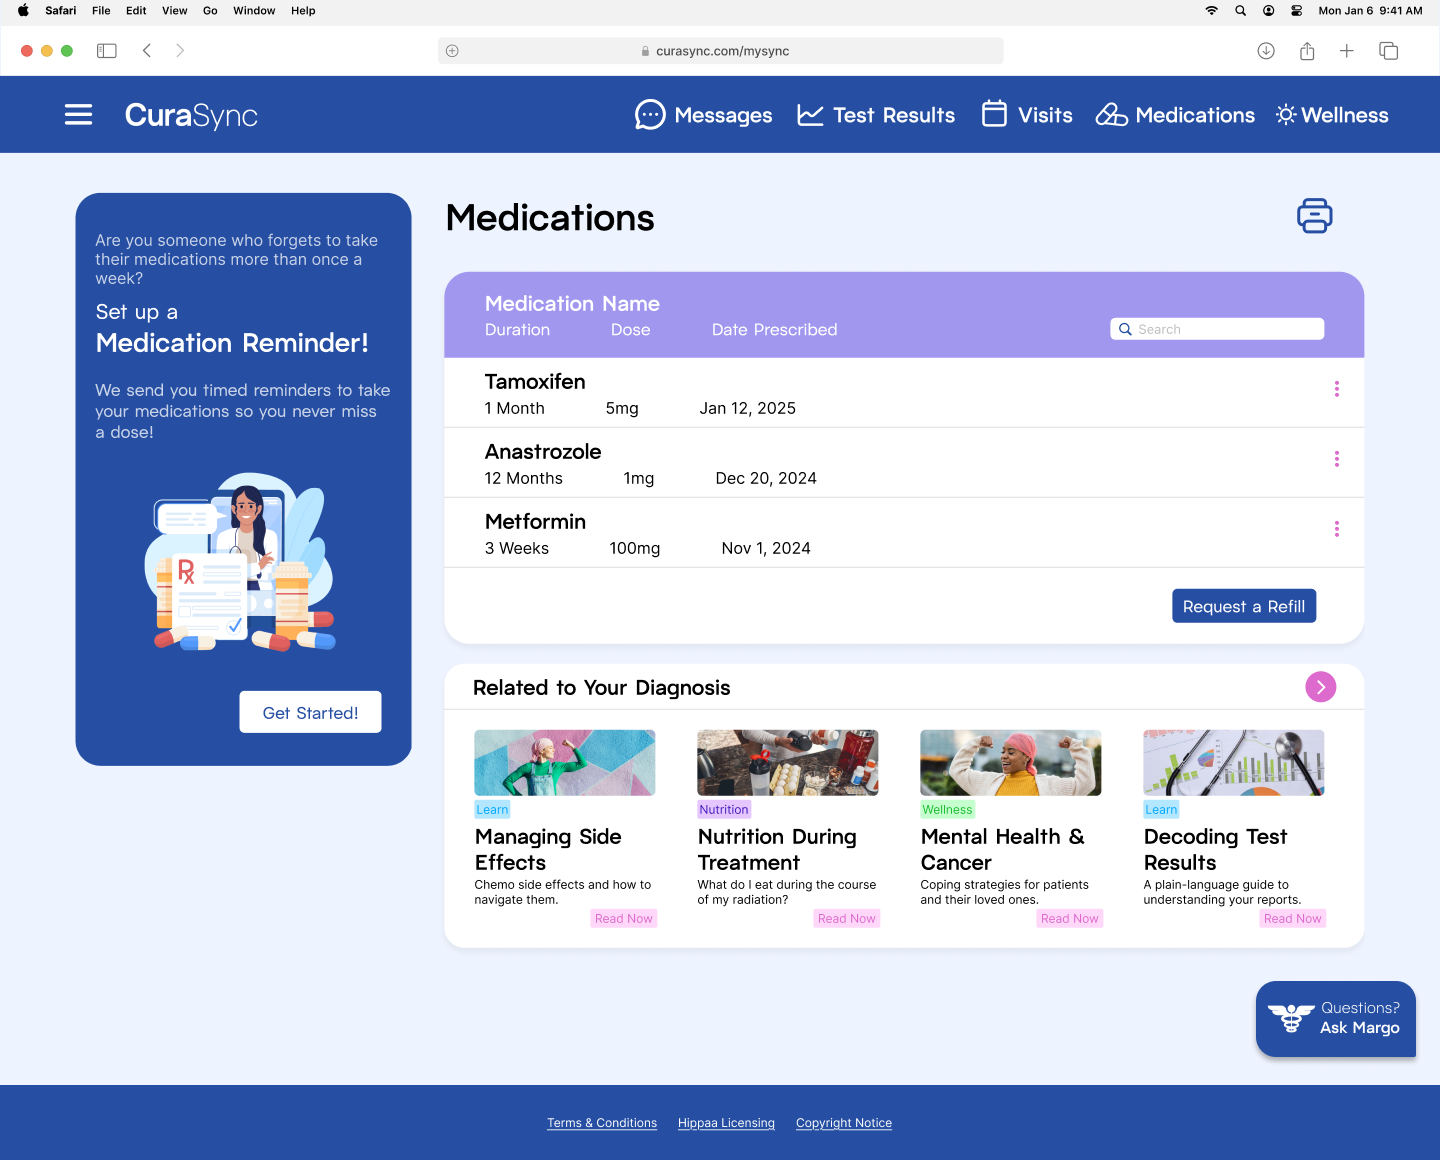Select Medications in top navigation

(x=1175, y=115)
